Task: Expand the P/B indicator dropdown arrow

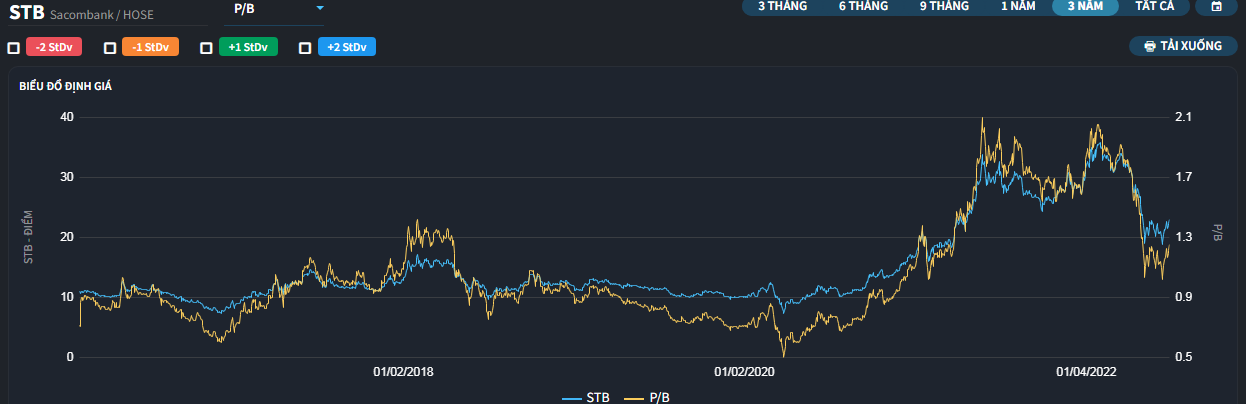Action: (x=319, y=9)
